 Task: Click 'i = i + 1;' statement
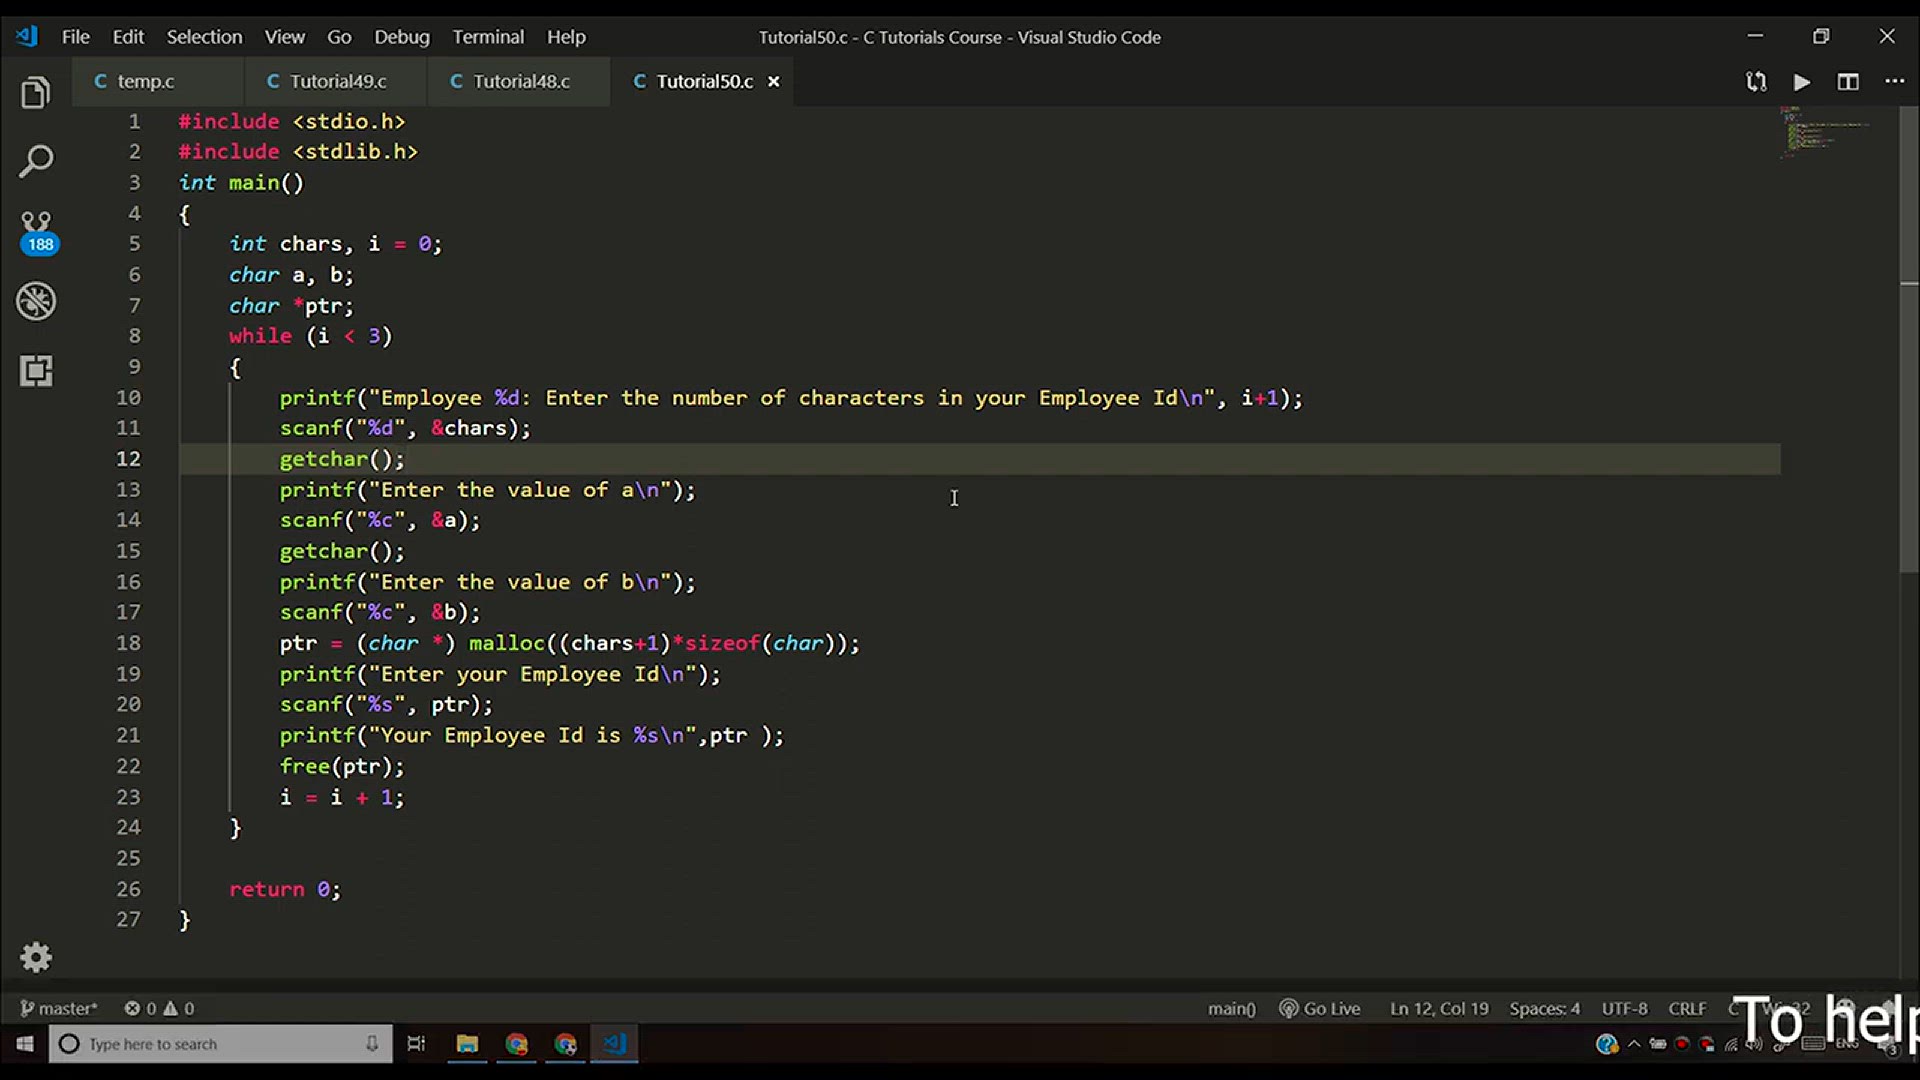[342, 797]
